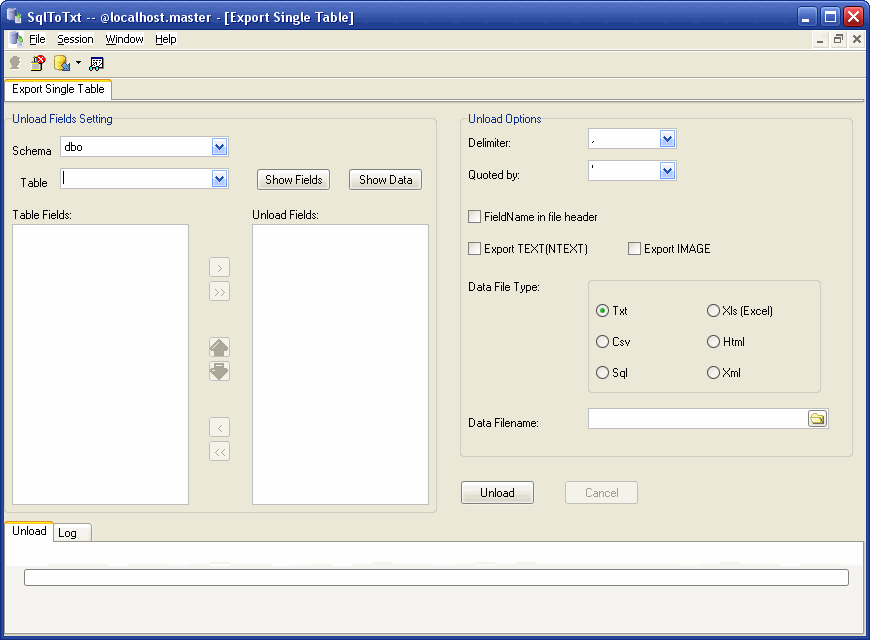Click the calendar with glasses toolbar icon
870x640 pixels.
coord(97,64)
